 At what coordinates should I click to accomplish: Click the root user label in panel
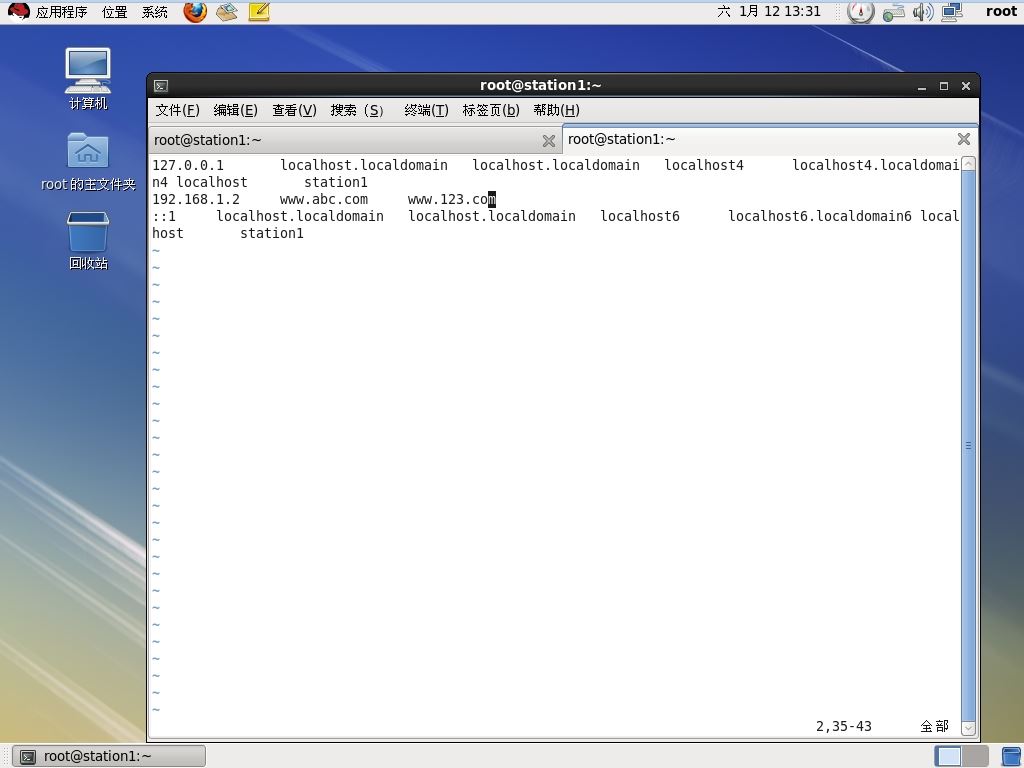point(1001,11)
